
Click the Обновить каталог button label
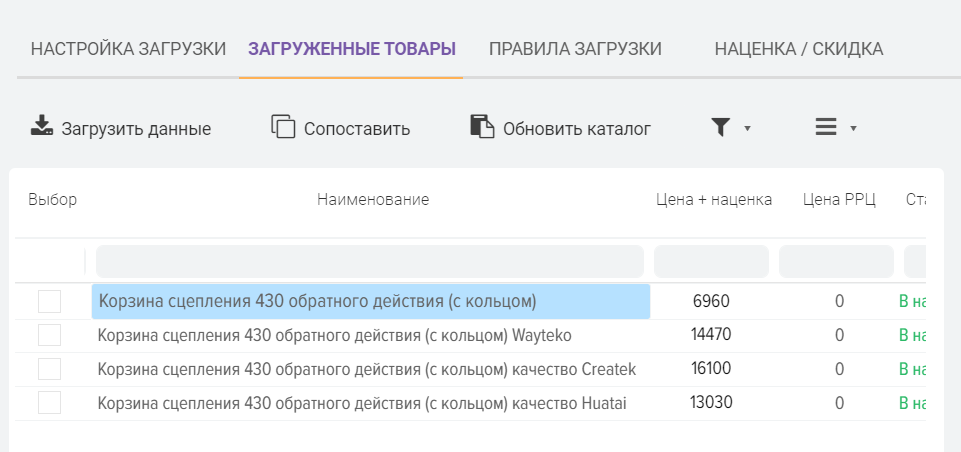(577, 128)
